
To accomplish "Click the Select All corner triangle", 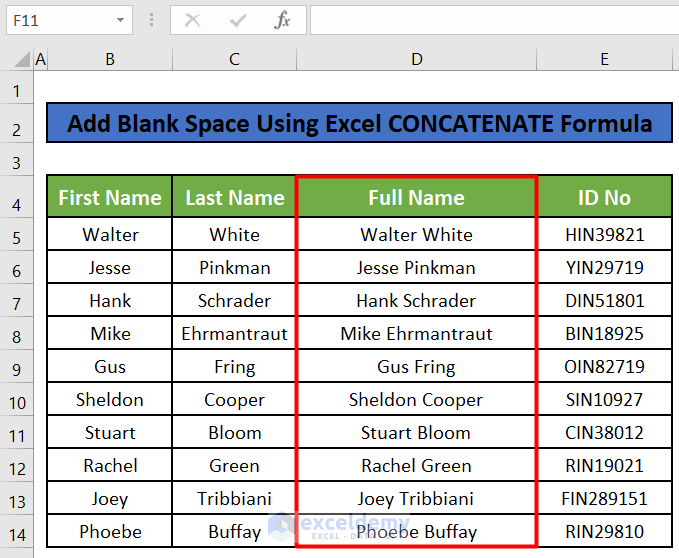I will coord(22,59).
